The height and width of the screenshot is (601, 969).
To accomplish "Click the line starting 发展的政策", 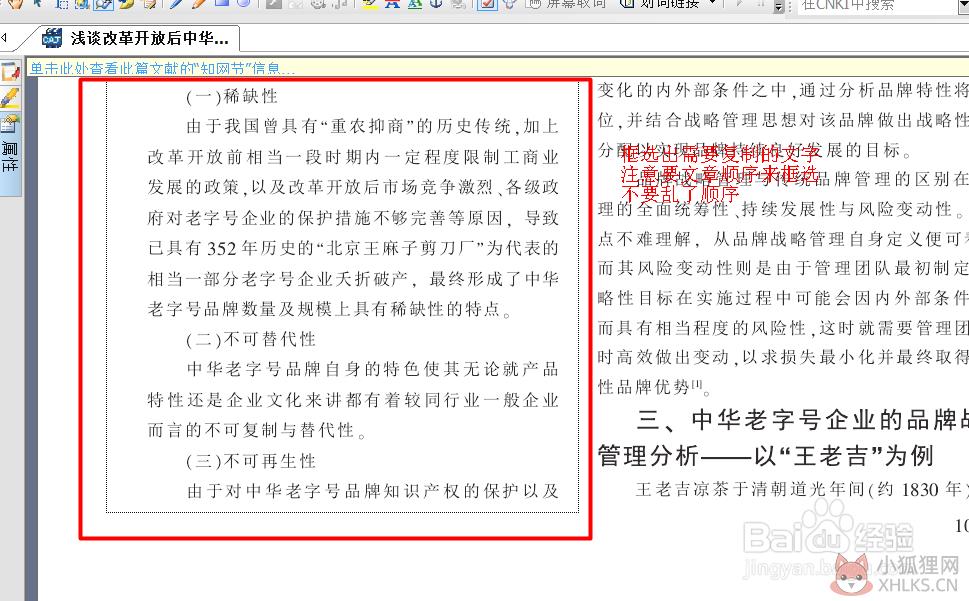I will 353,187.
